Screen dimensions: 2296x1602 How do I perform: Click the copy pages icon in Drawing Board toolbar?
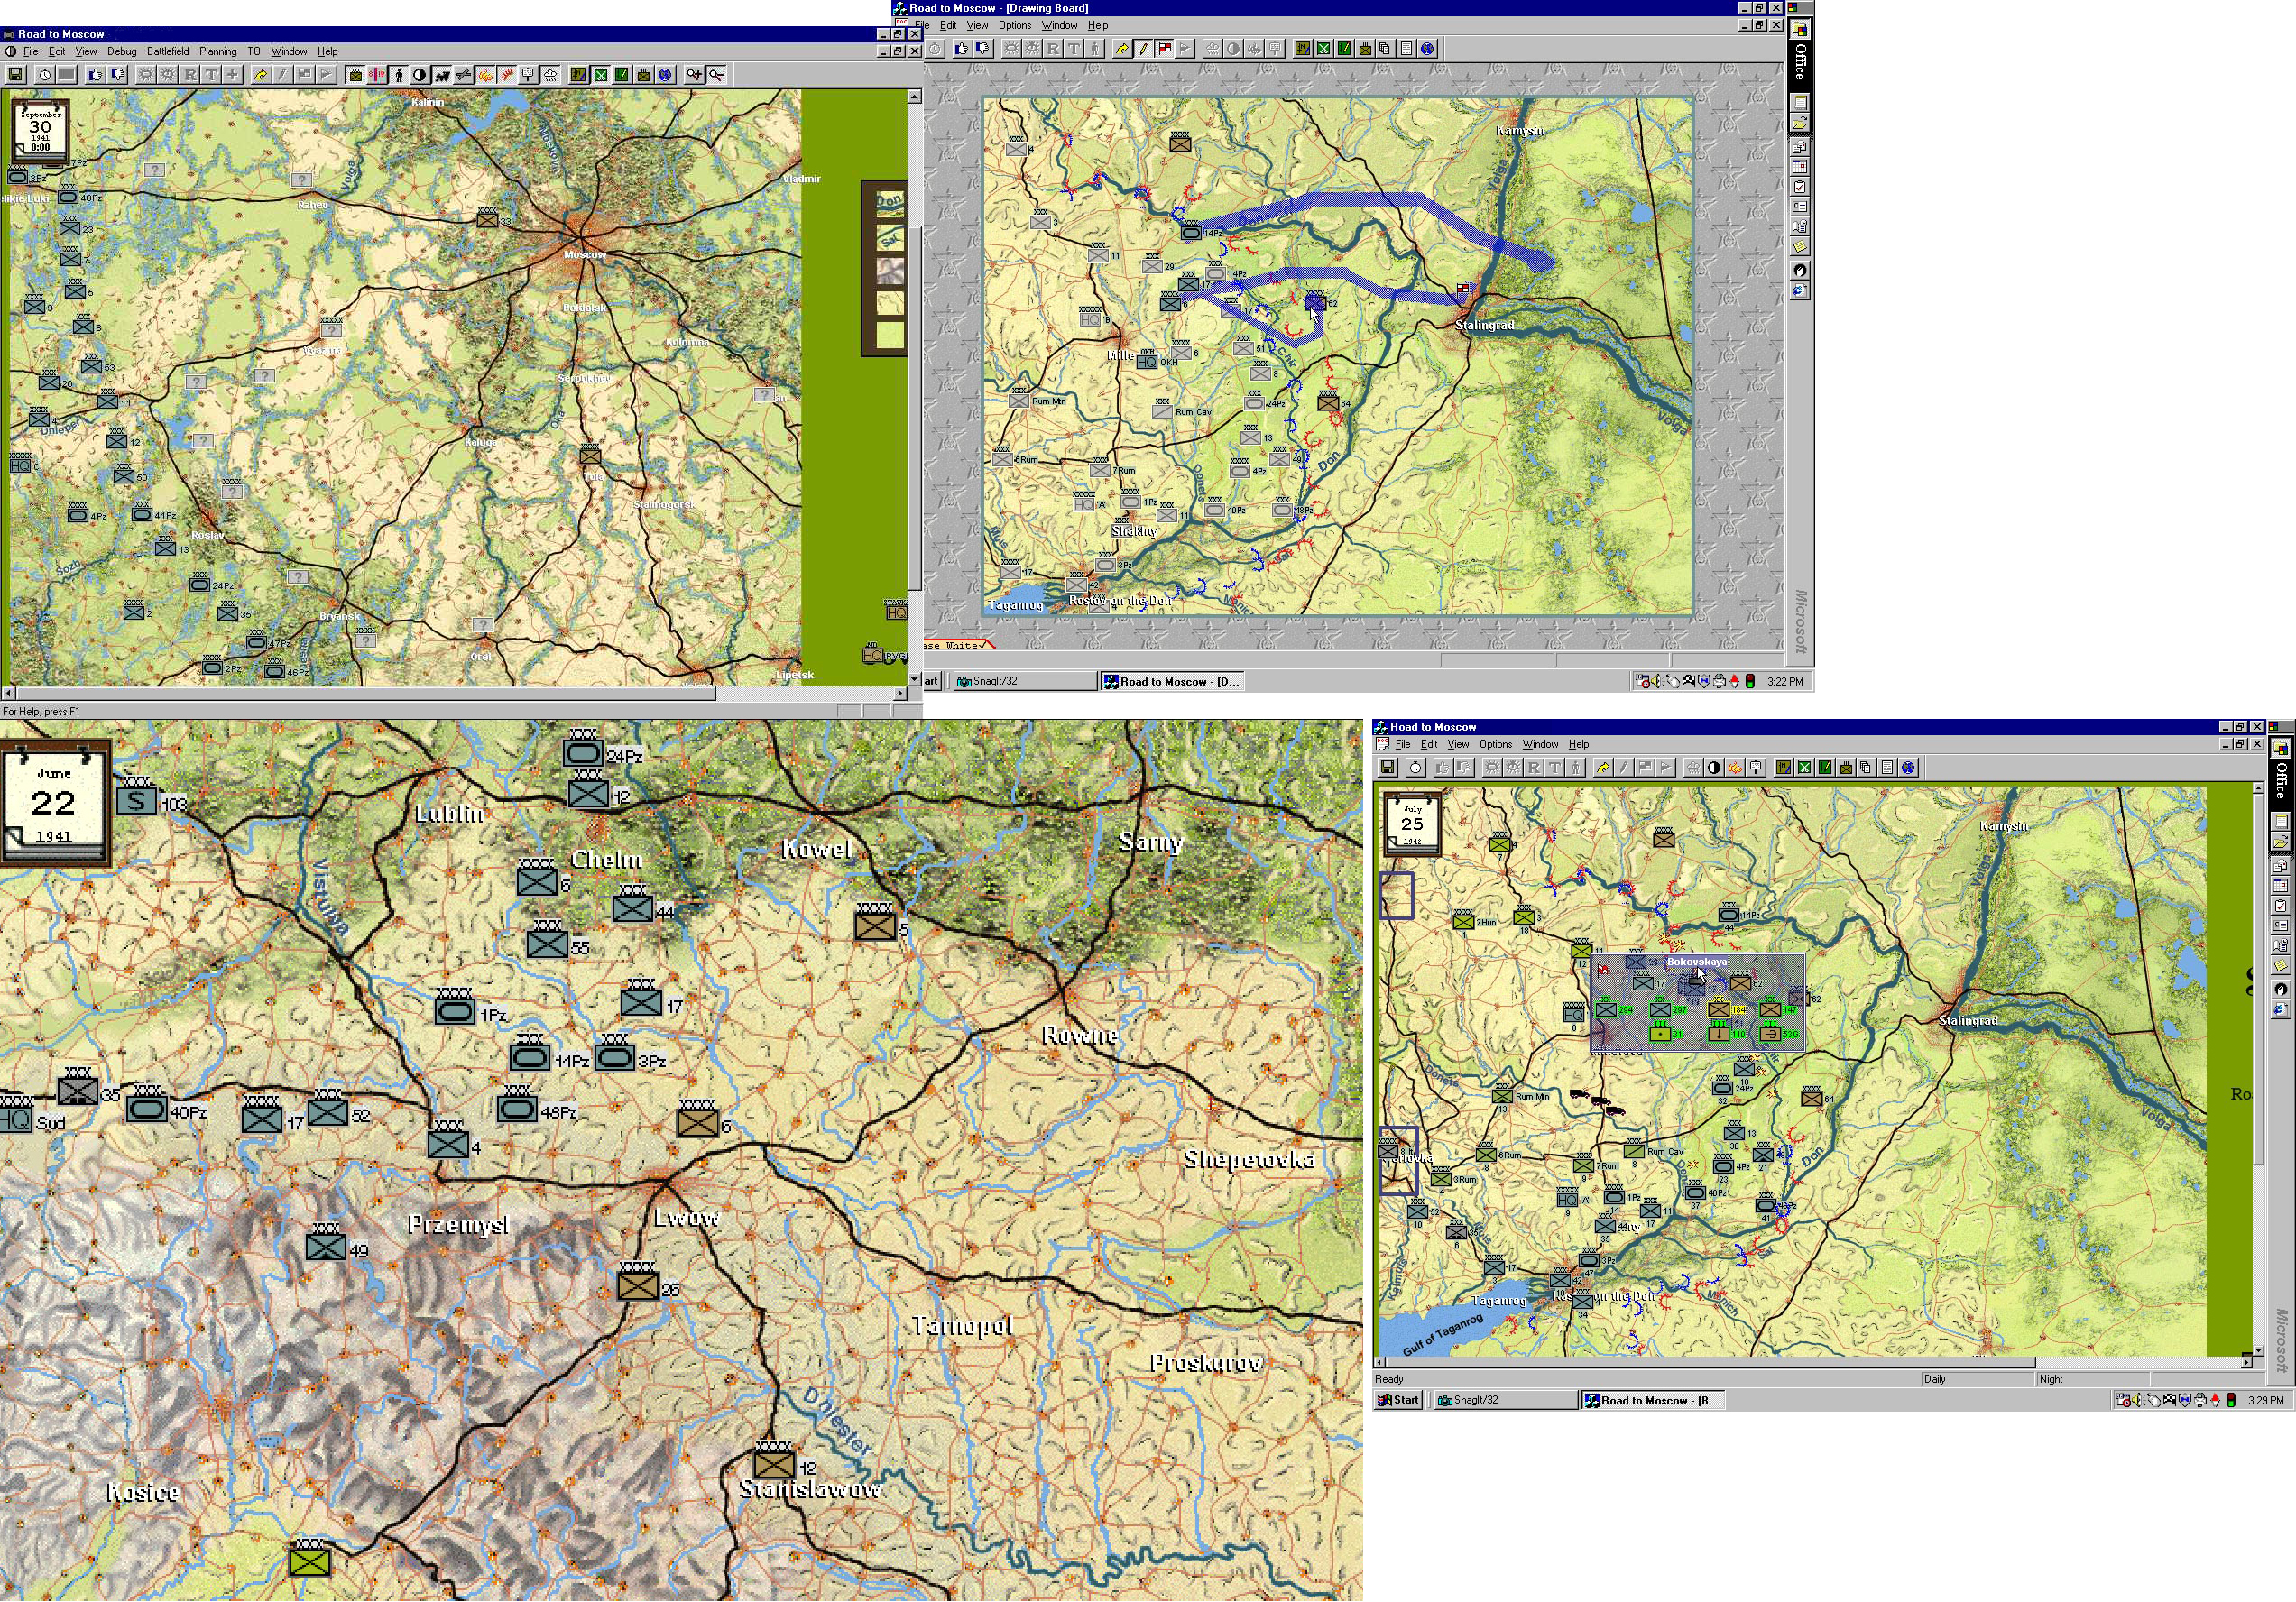click(x=1385, y=49)
